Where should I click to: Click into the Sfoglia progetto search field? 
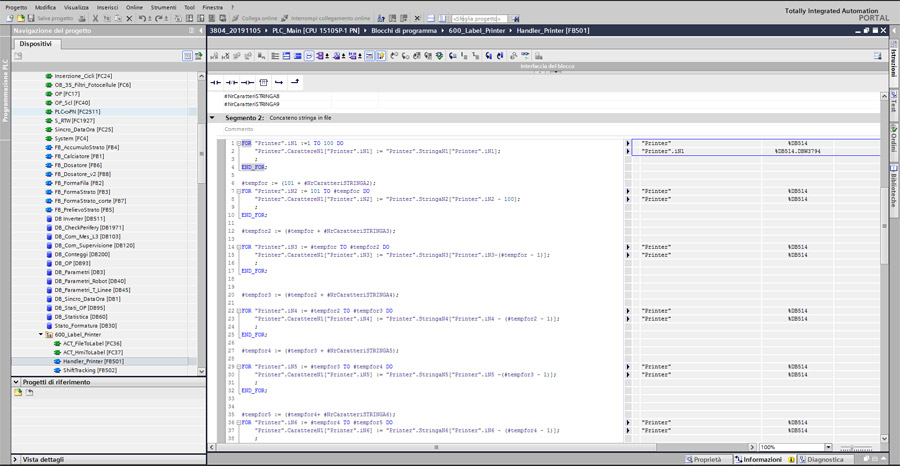coord(478,18)
